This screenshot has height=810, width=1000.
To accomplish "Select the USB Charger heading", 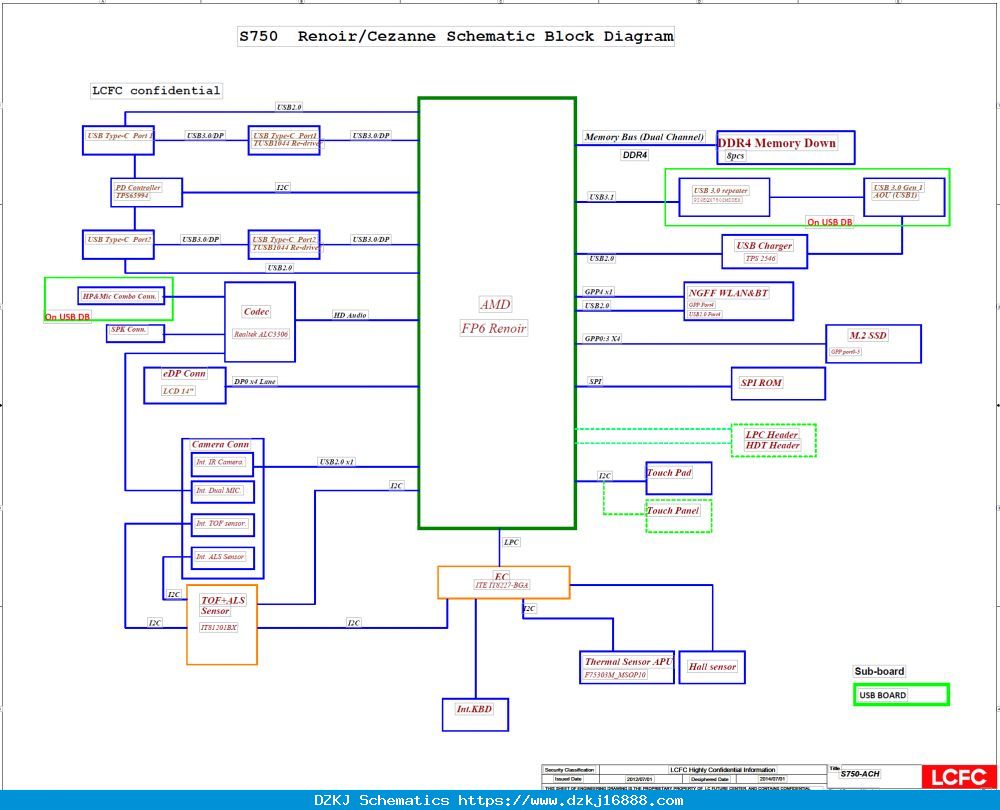I will pyautogui.click(x=764, y=246).
